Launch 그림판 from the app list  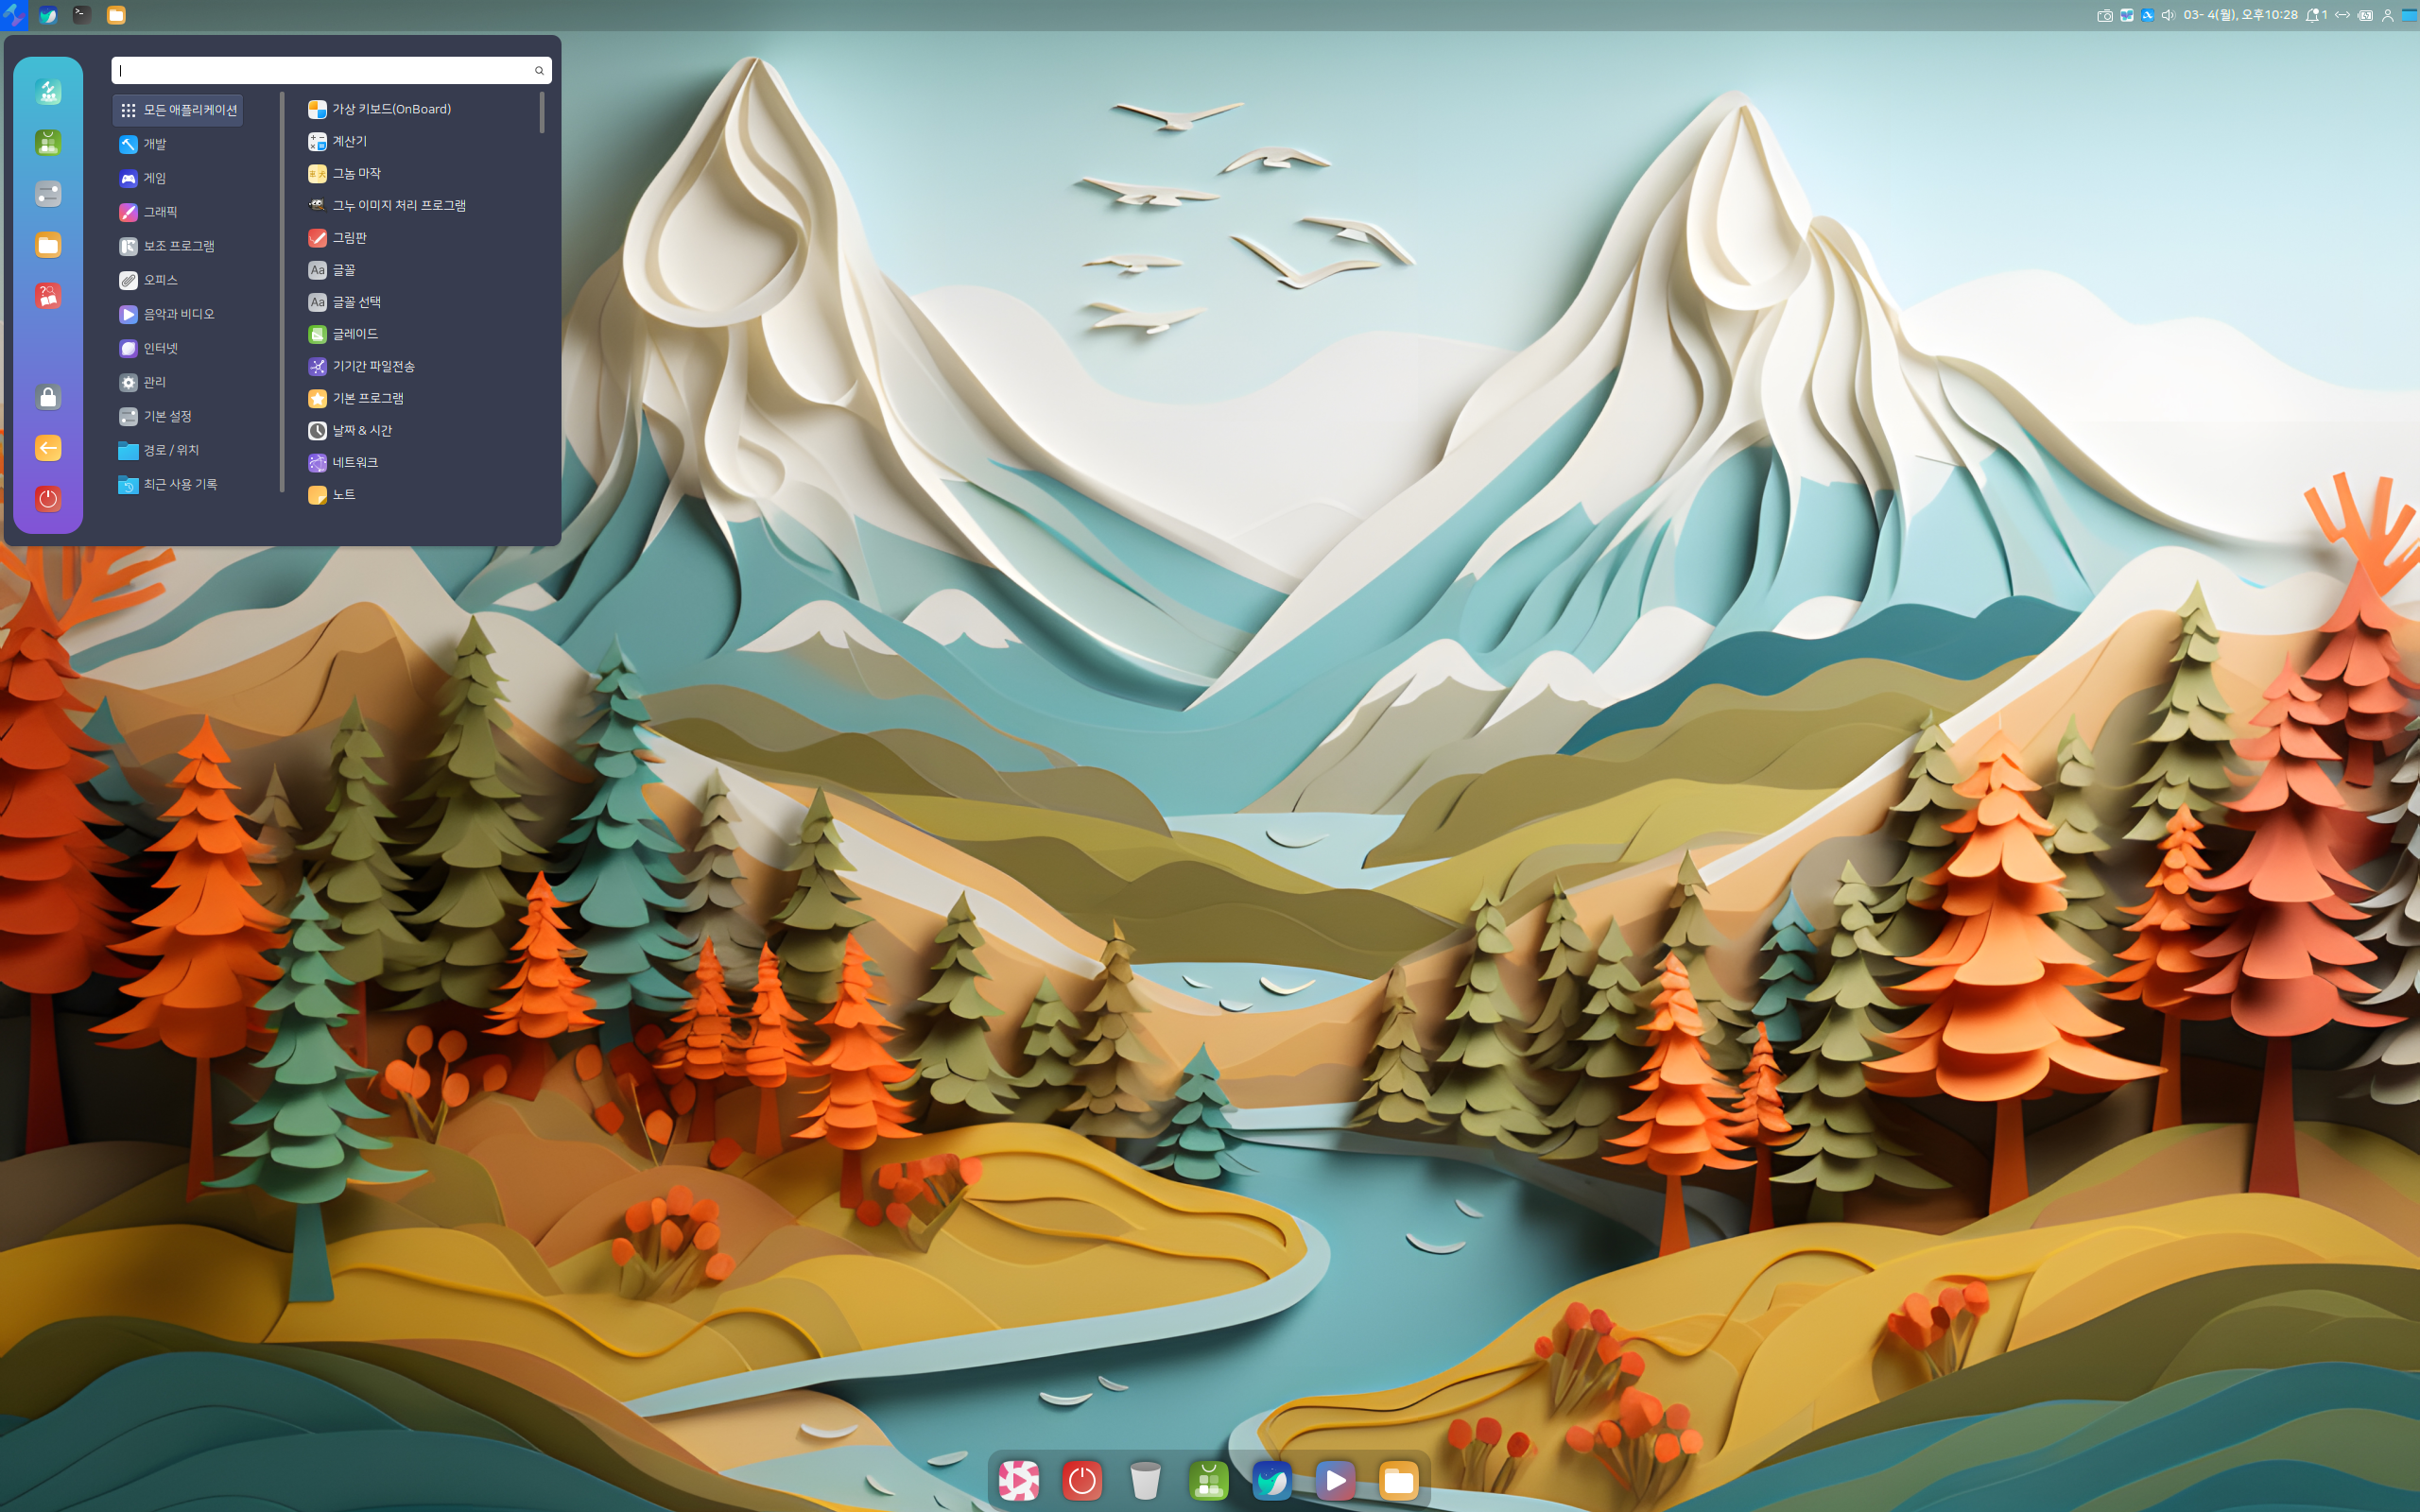[338, 237]
